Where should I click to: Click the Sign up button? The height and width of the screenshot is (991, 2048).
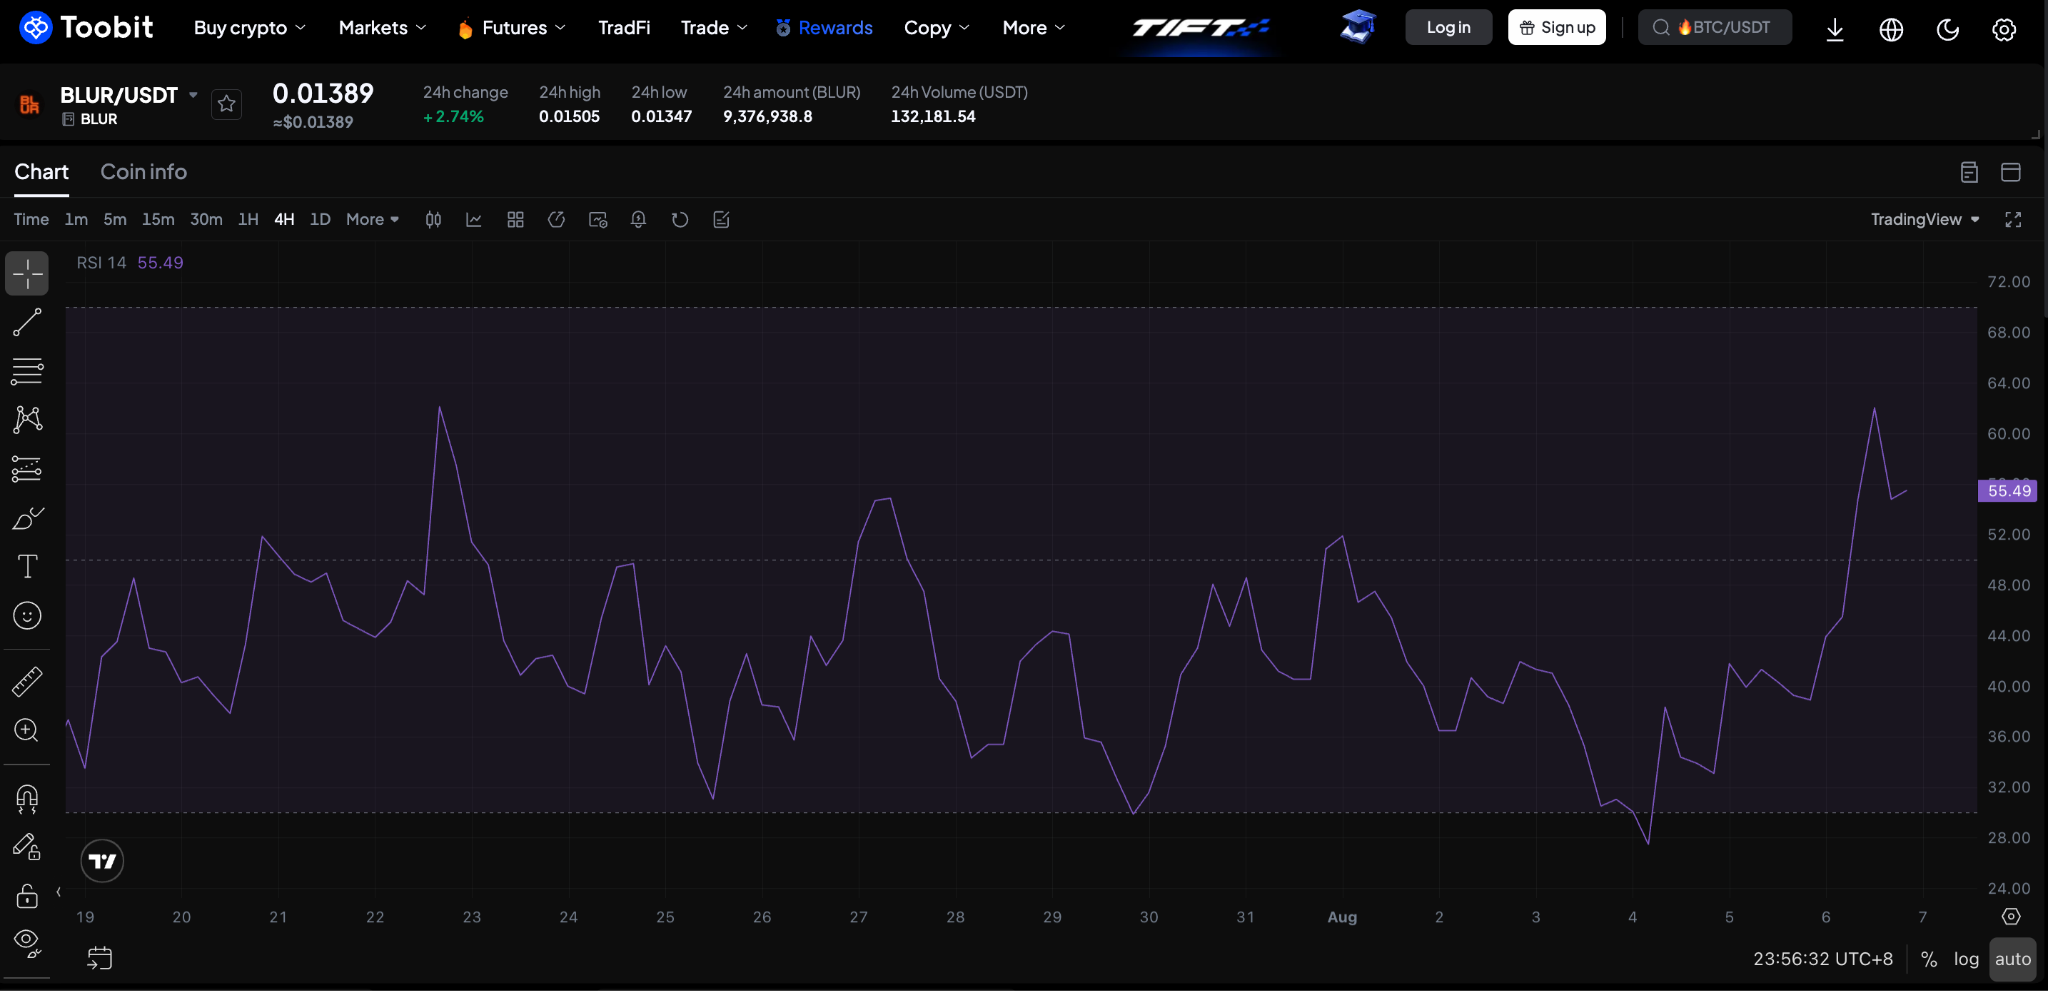[1557, 28]
